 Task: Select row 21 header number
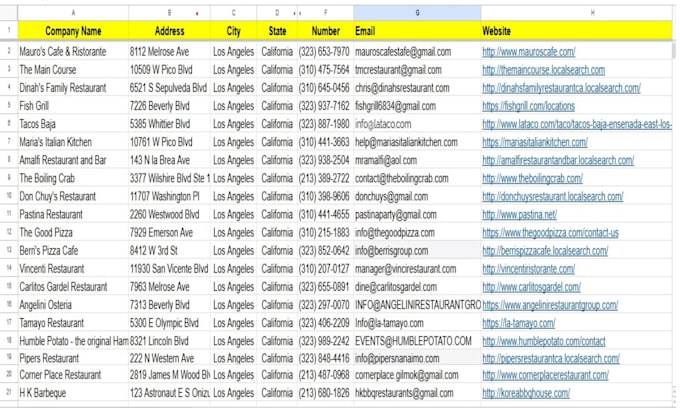coord(9,392)
